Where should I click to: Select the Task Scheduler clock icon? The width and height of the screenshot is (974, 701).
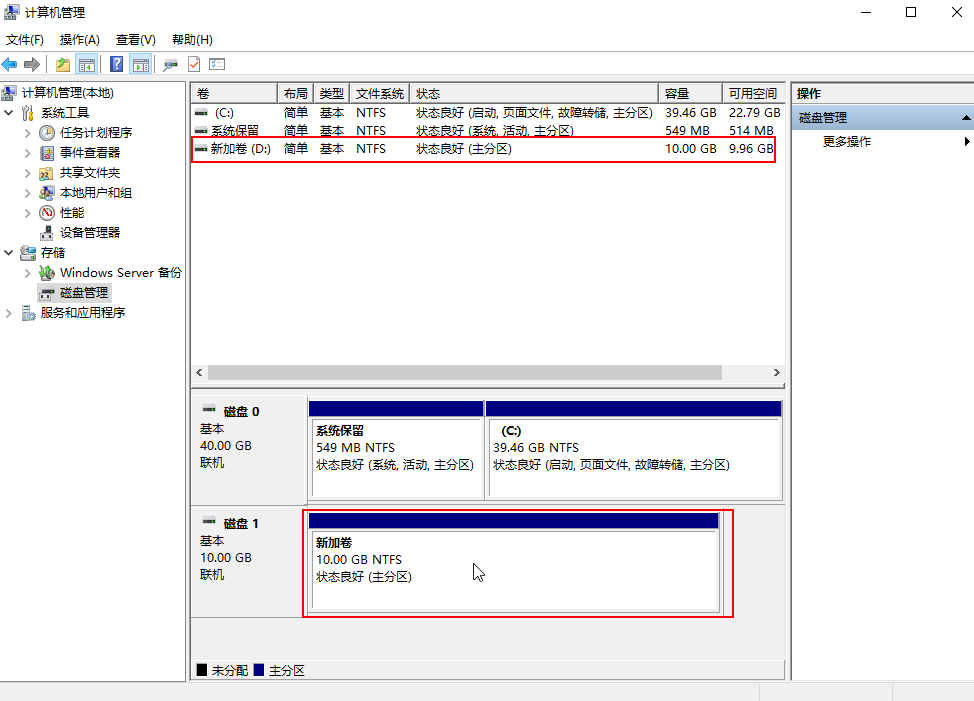(x=47, y=133)
